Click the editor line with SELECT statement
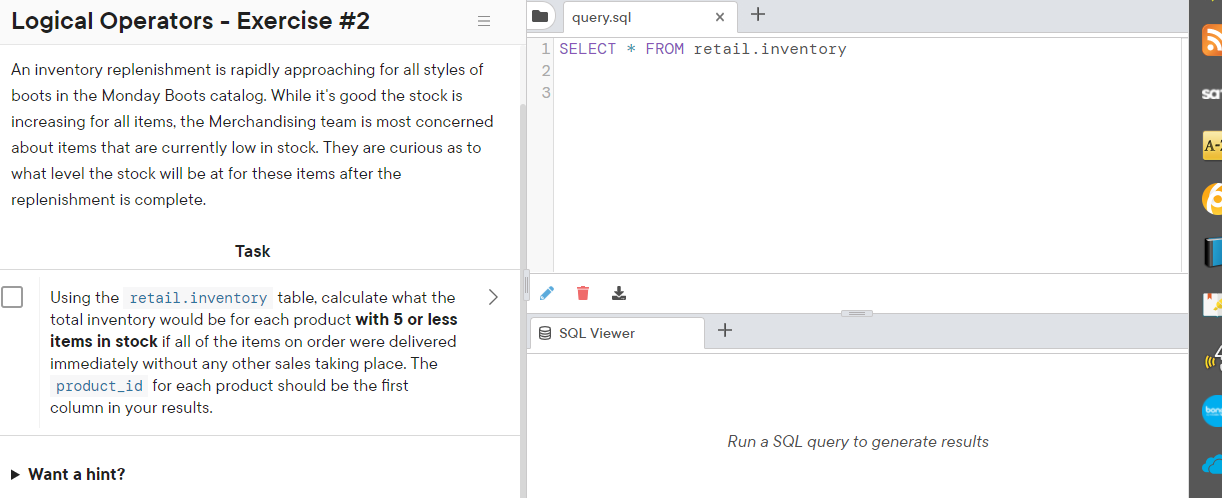This screenshot has width=1222, height=498. (702, 49)
